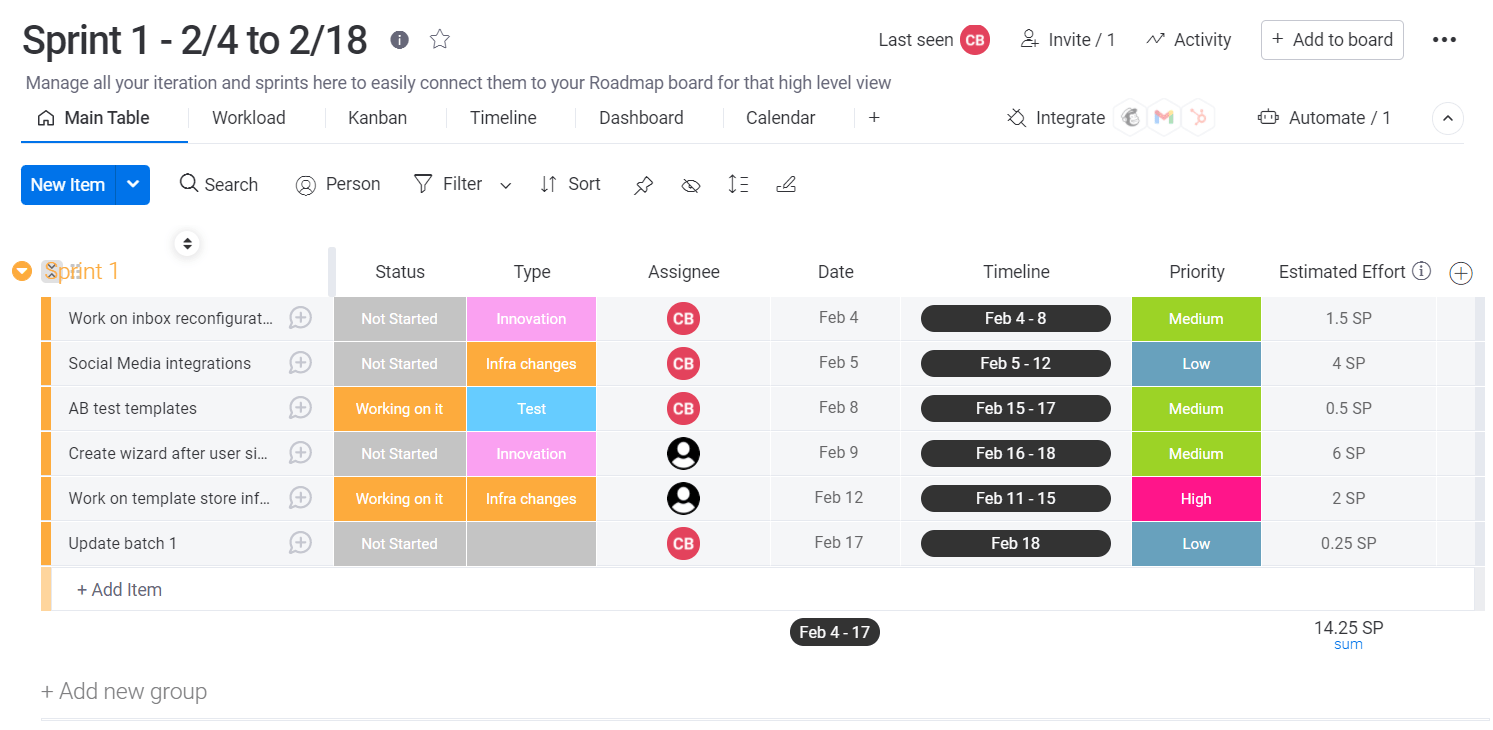This screenshot has height=730, width=1493.
Task: Expand the New Item dropdown arrow
Action: pos(132,184)
